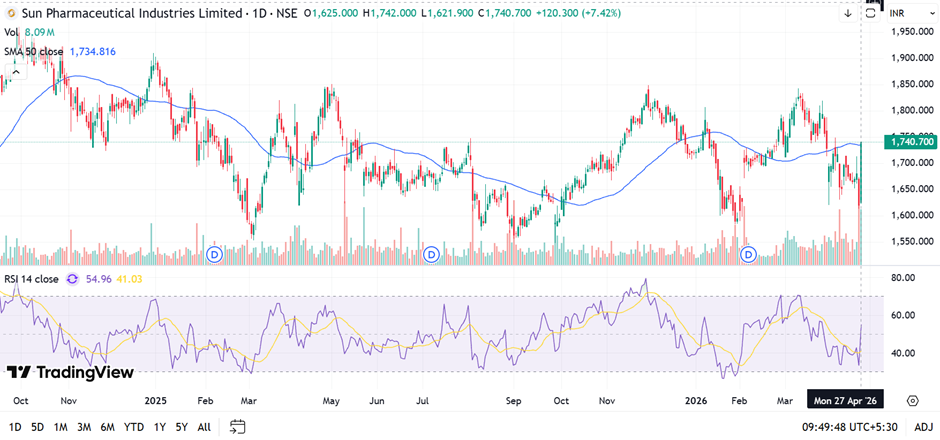Switch to 6M time range
940x440 pixels.
point(106,427)
